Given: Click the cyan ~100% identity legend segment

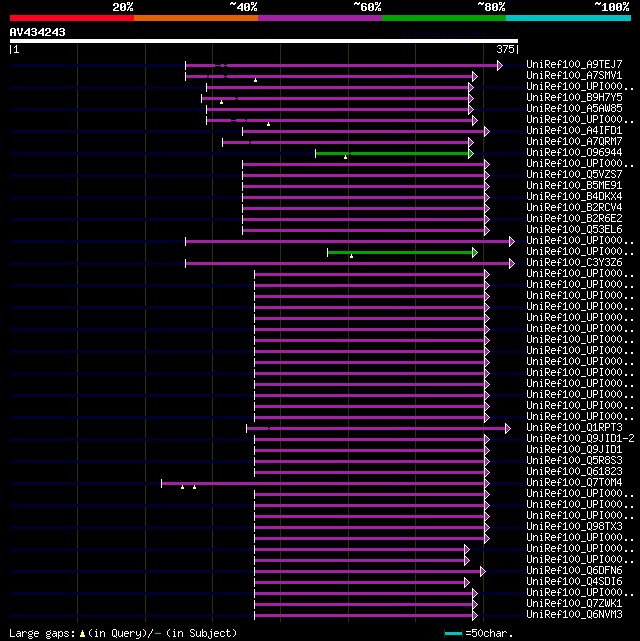Looking at the screenshot, I should pos(568,18).
